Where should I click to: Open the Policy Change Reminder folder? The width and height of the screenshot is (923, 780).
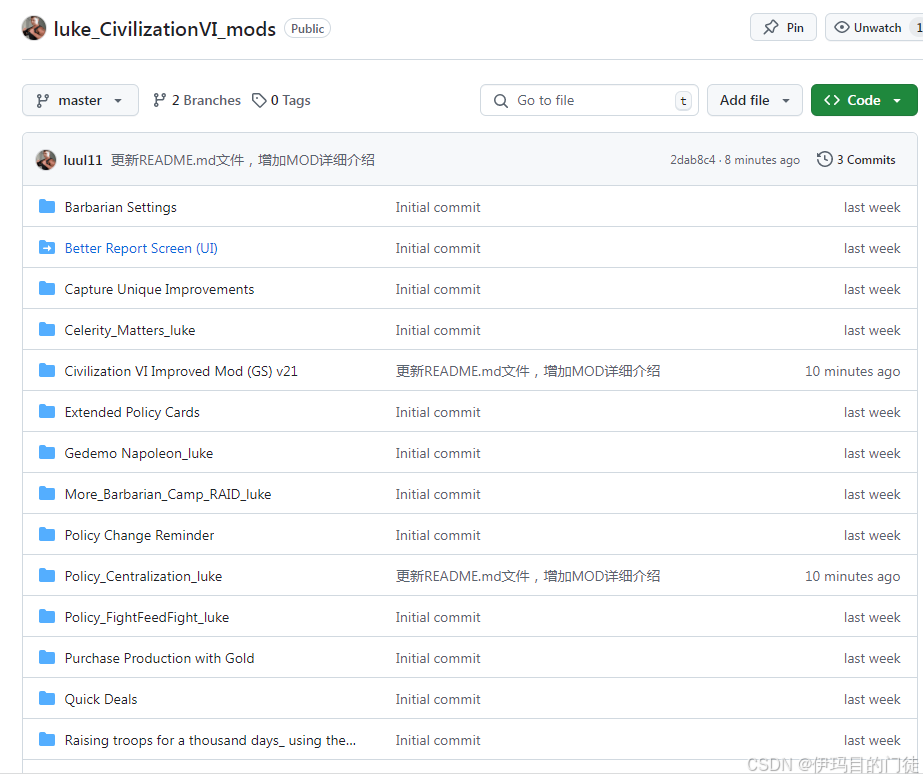(140, 536)
